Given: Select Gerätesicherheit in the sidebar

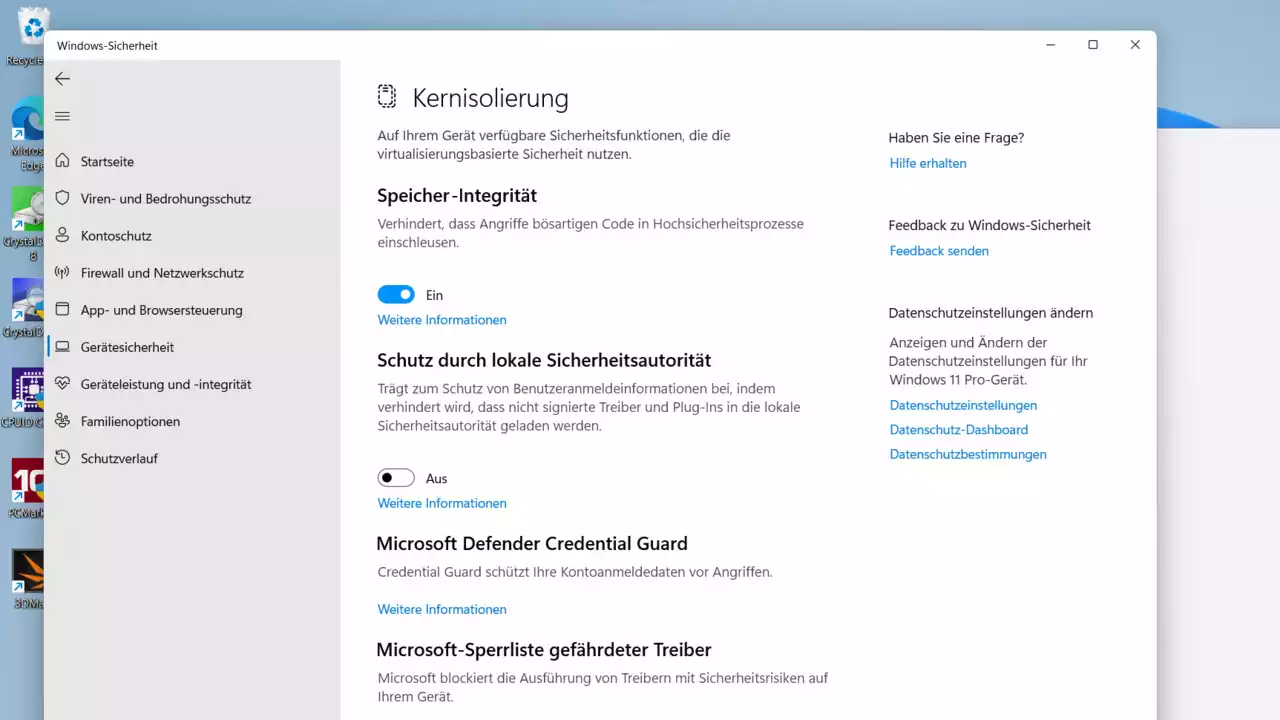Looking at the screenshot, I should point(127,347).
